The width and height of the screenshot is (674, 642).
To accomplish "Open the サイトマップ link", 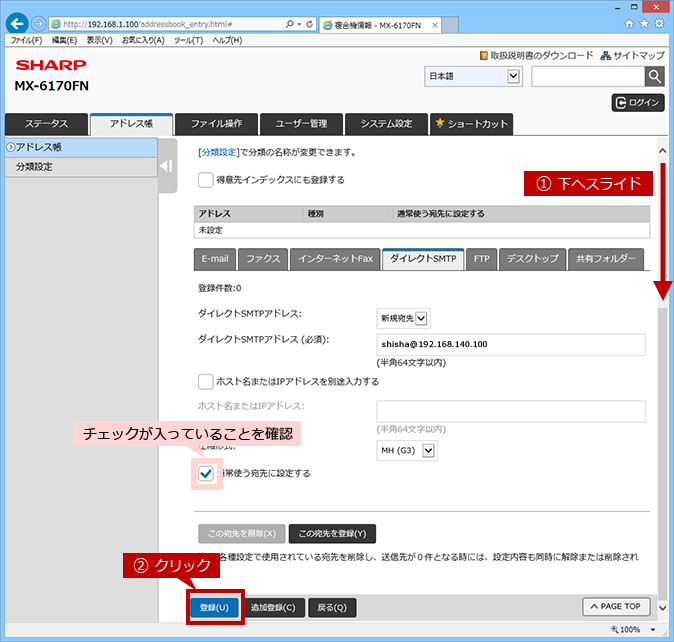I will pyautogui.click(x=633, y=55).
